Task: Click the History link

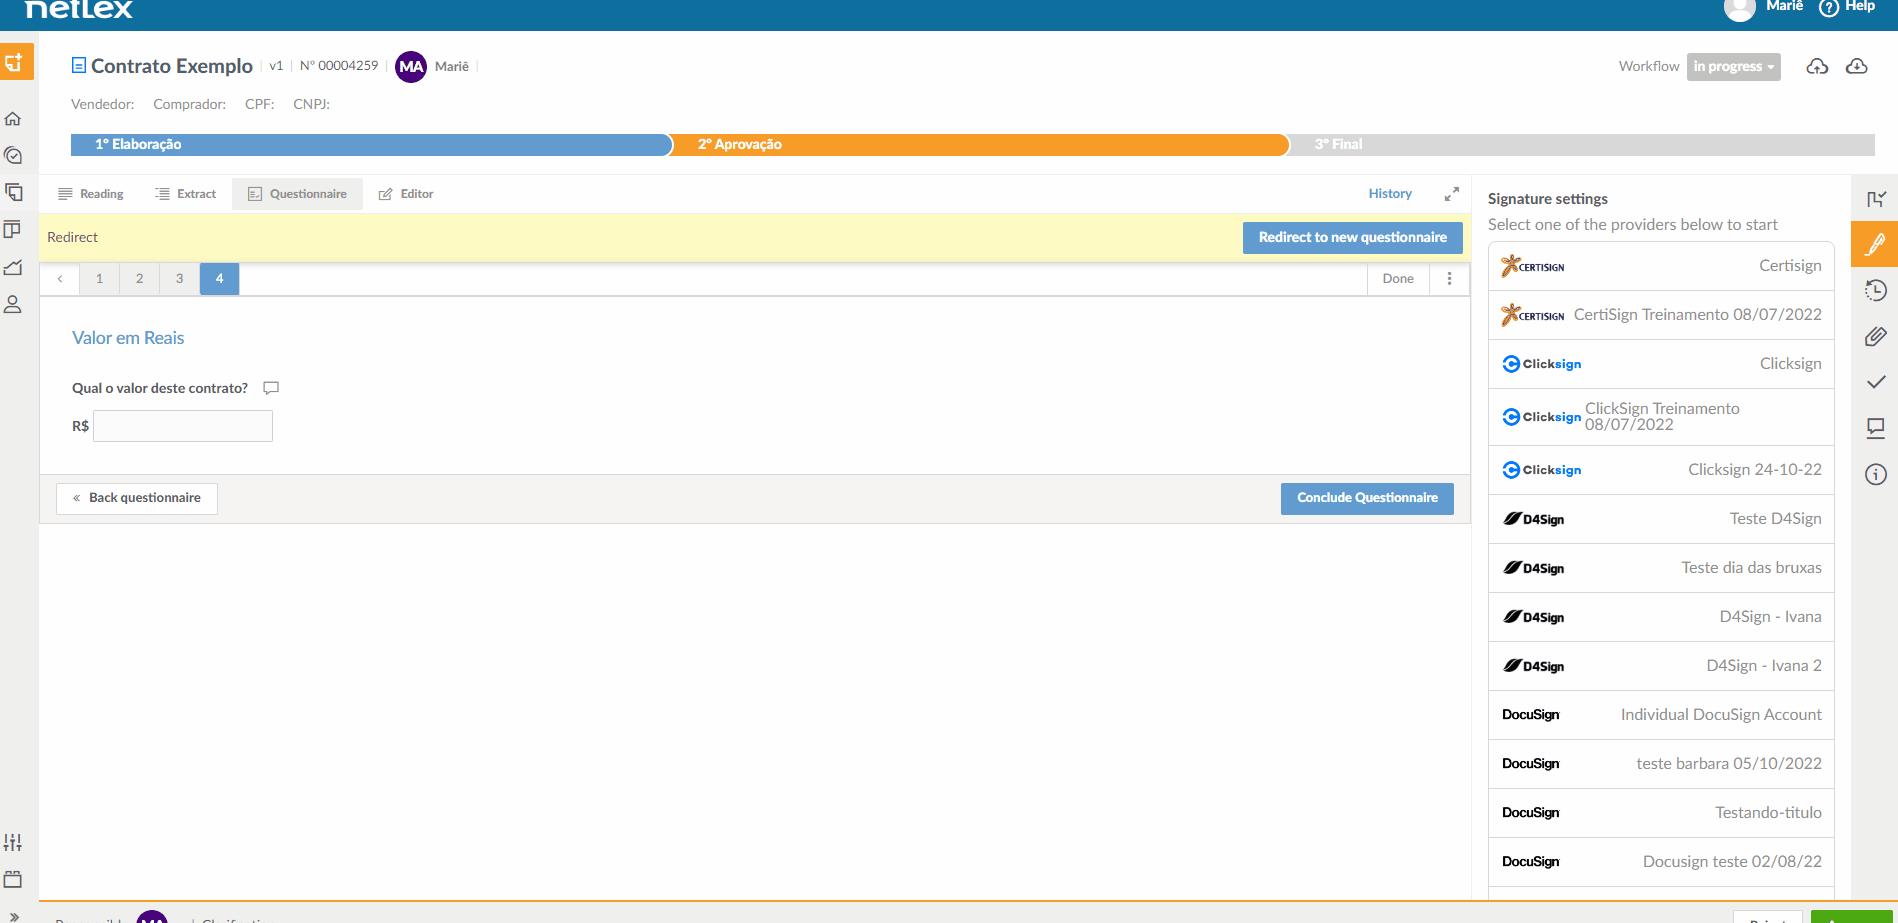Action: (x=1390, y=194)
